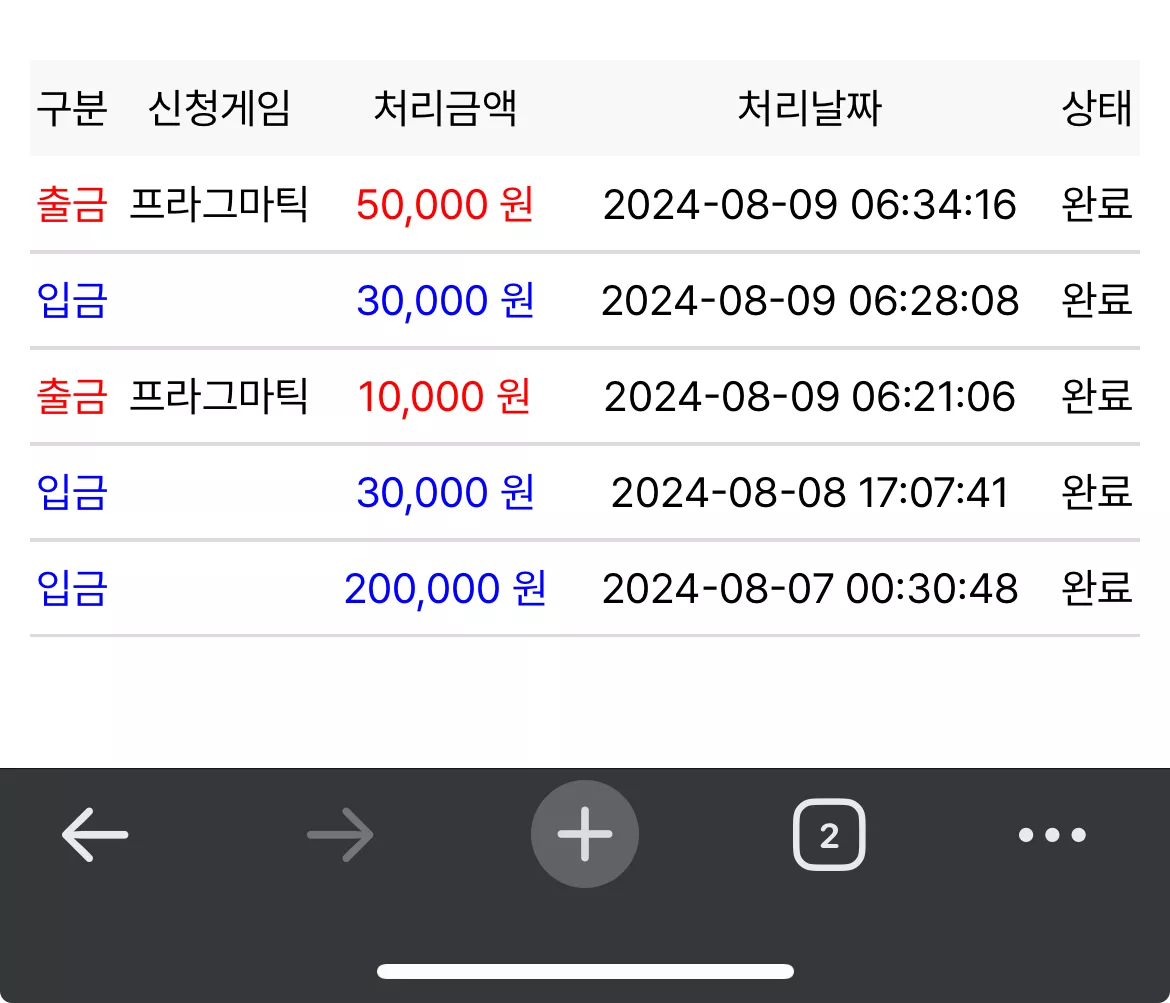Image resolution: width=1170 pixels, height=1003 pixels.
Task: Select the 2024-08-08 17:07:41 date entry
Action: [x=810, y=493]
